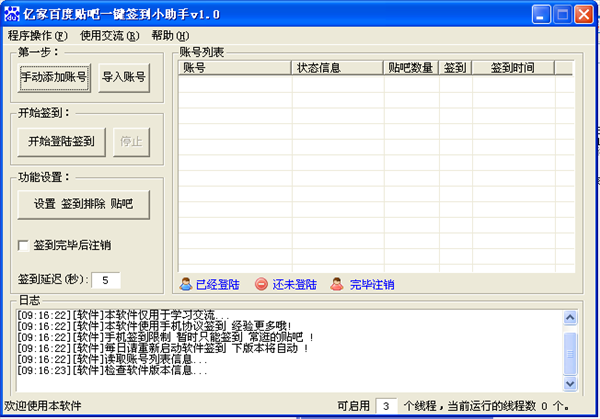Screen dimensions: 600x419
Task: Click the log line 本软件仅用于学习交流
Action: point(123,315)
